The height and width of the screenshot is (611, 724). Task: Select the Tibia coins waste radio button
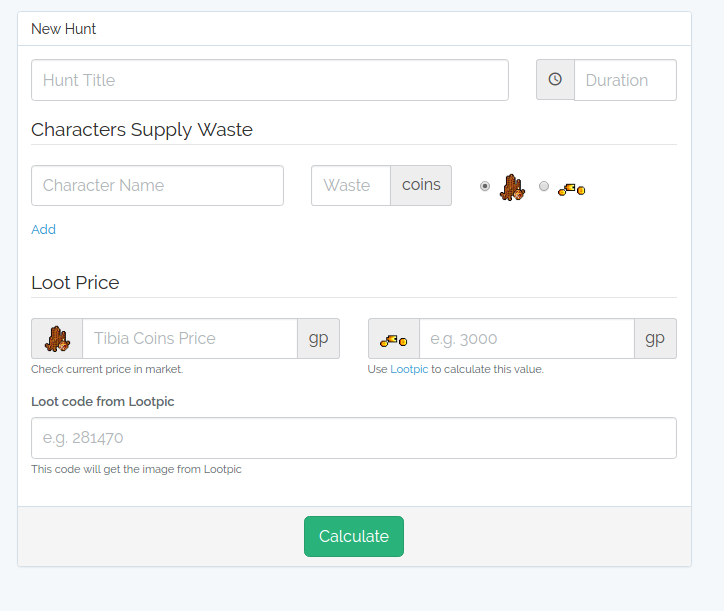(x=485, y=186)
